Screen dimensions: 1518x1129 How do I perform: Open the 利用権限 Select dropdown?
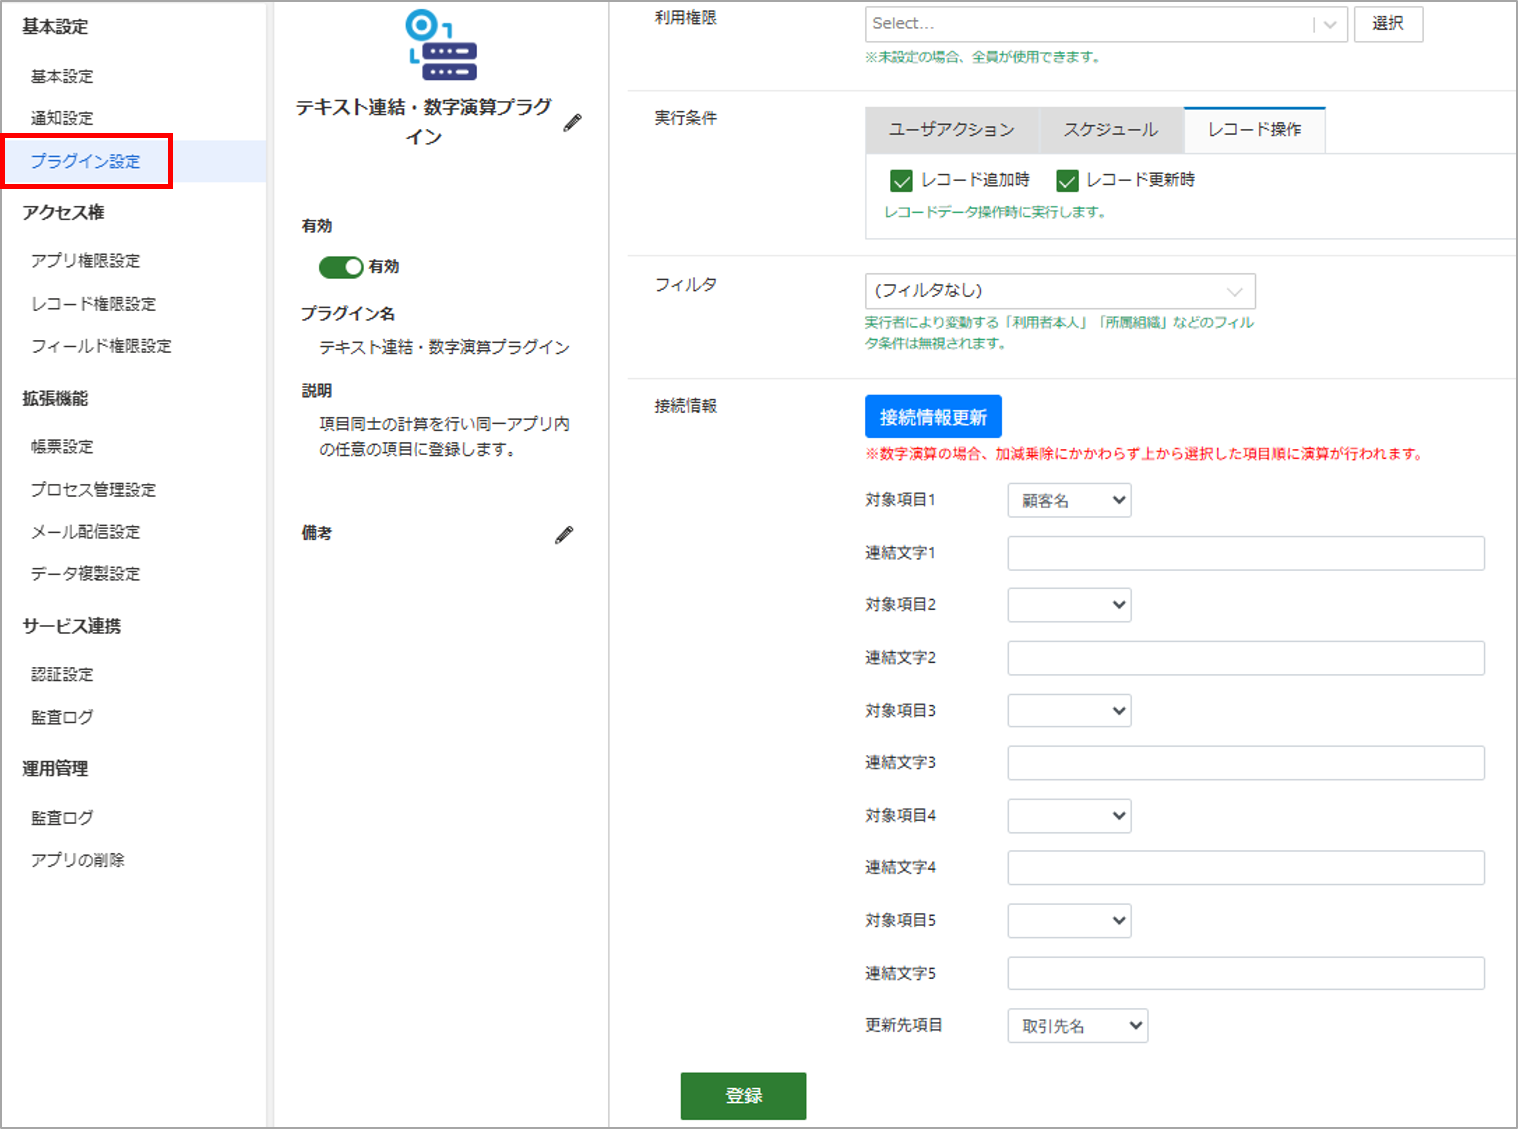pos(1106,24)
